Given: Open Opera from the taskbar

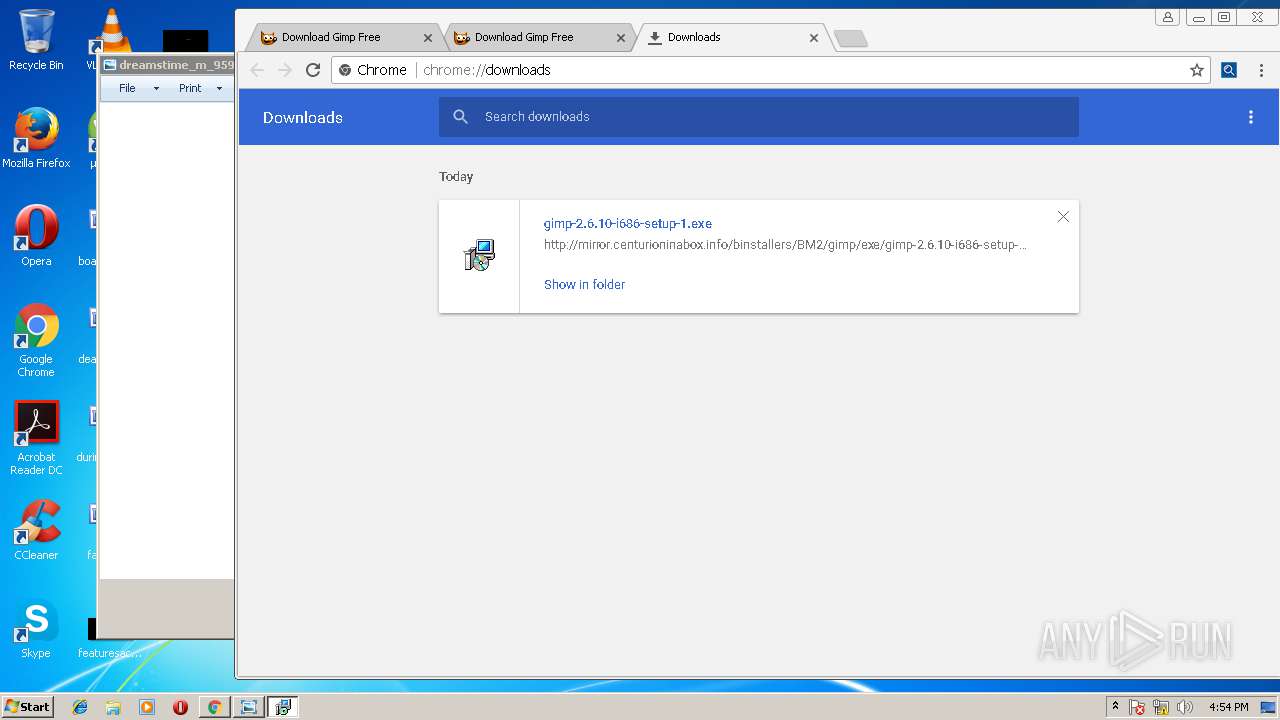Looking at the screenshot, I should [180, 707].
